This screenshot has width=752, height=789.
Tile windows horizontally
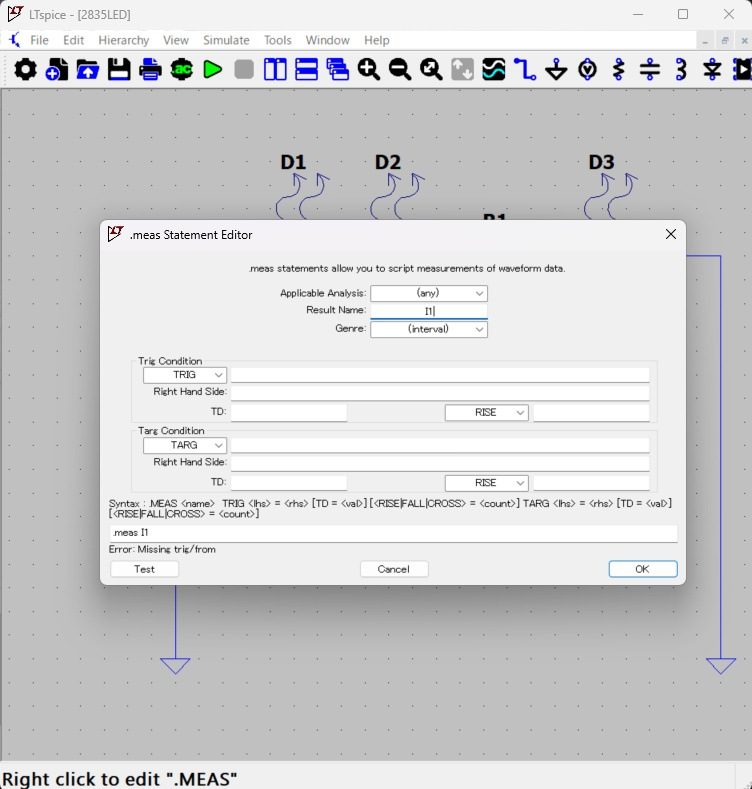[306, 69]
